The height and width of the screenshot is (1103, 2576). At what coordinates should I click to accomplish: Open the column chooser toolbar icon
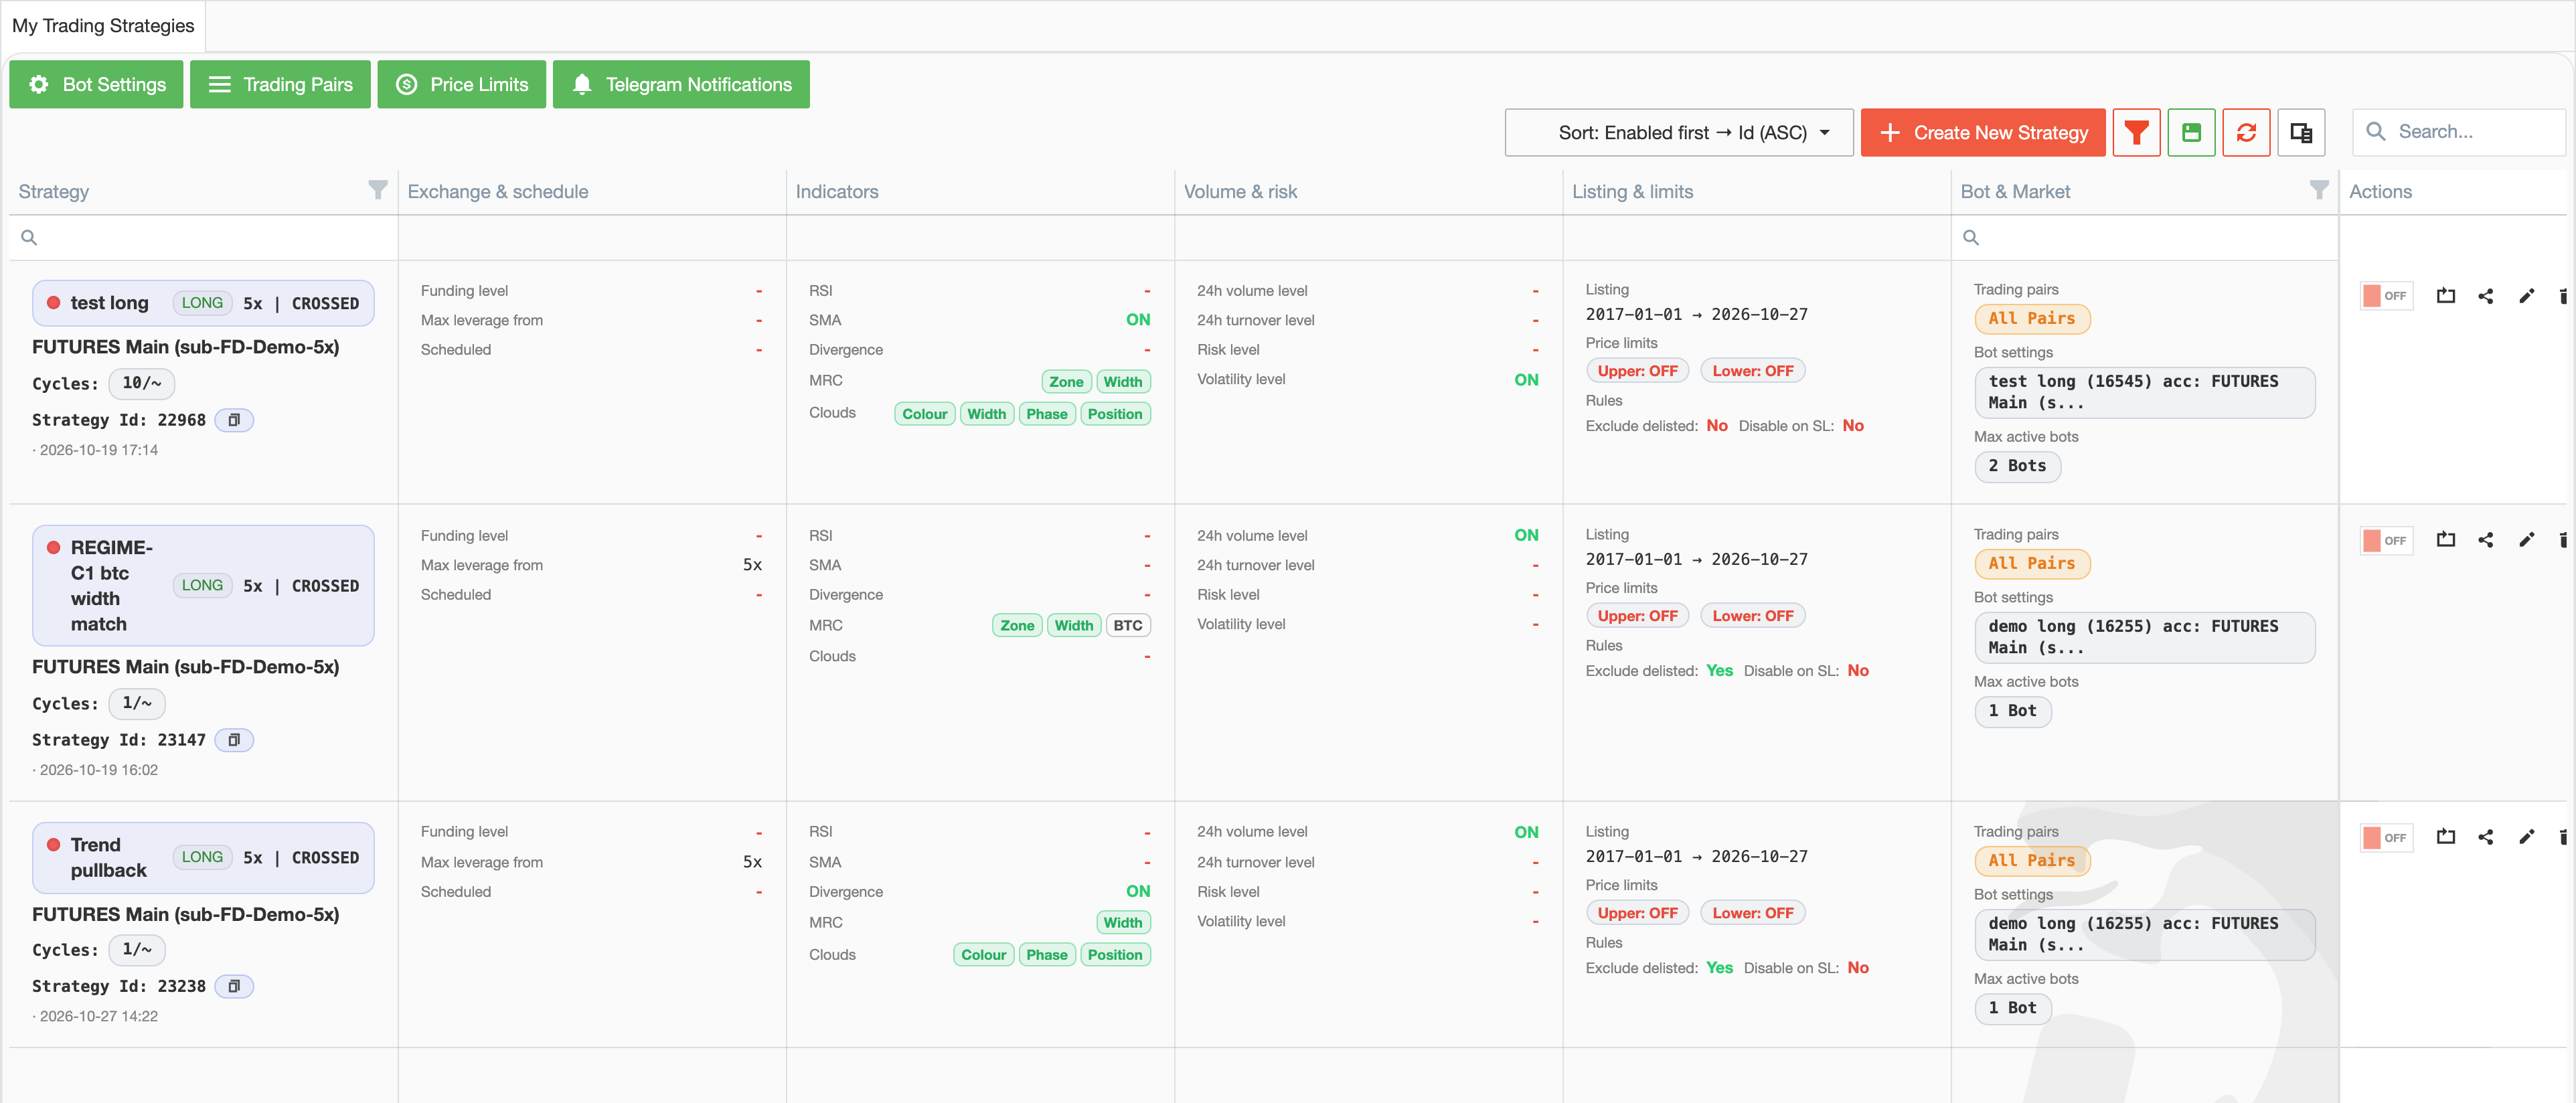[x=2300, y=132]
